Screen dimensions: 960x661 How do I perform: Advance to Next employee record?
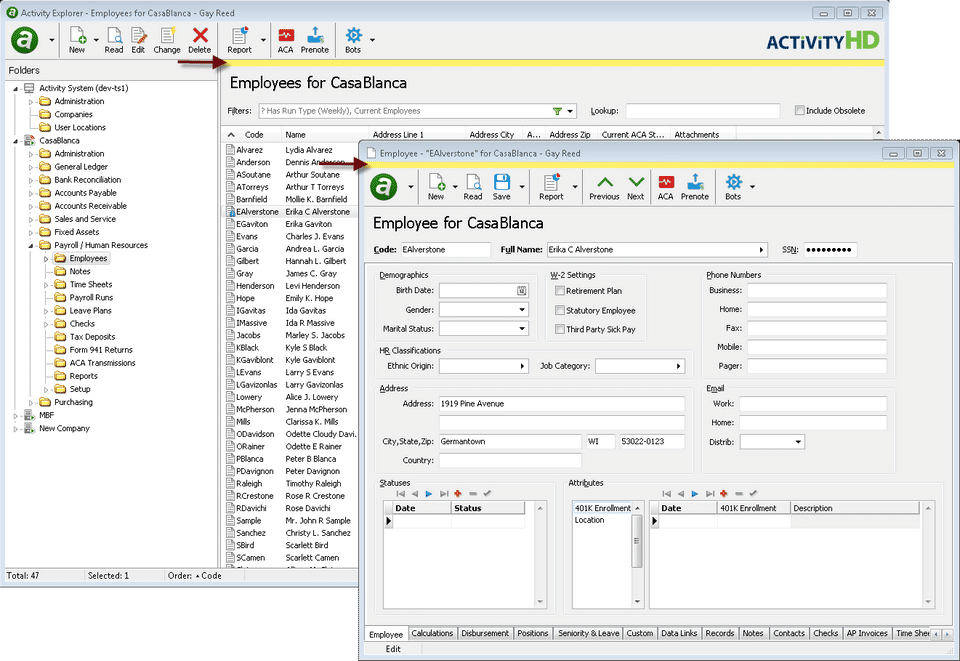click(x=636, y=185)
